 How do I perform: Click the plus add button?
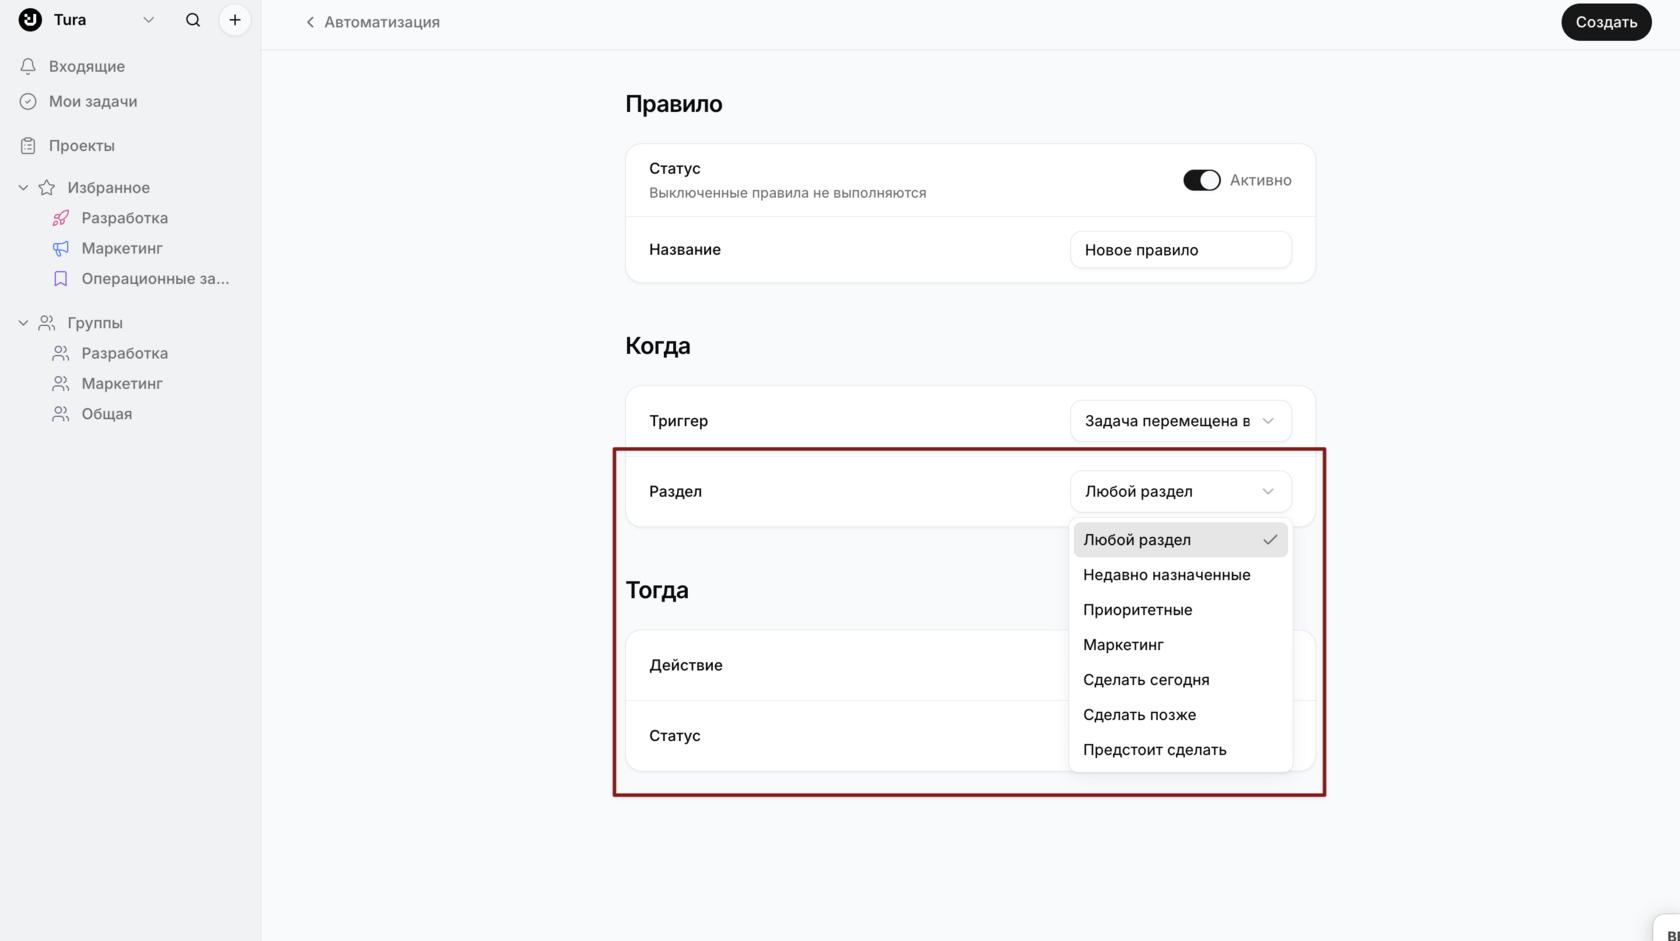pyautogui.click(x=235, y=20)
